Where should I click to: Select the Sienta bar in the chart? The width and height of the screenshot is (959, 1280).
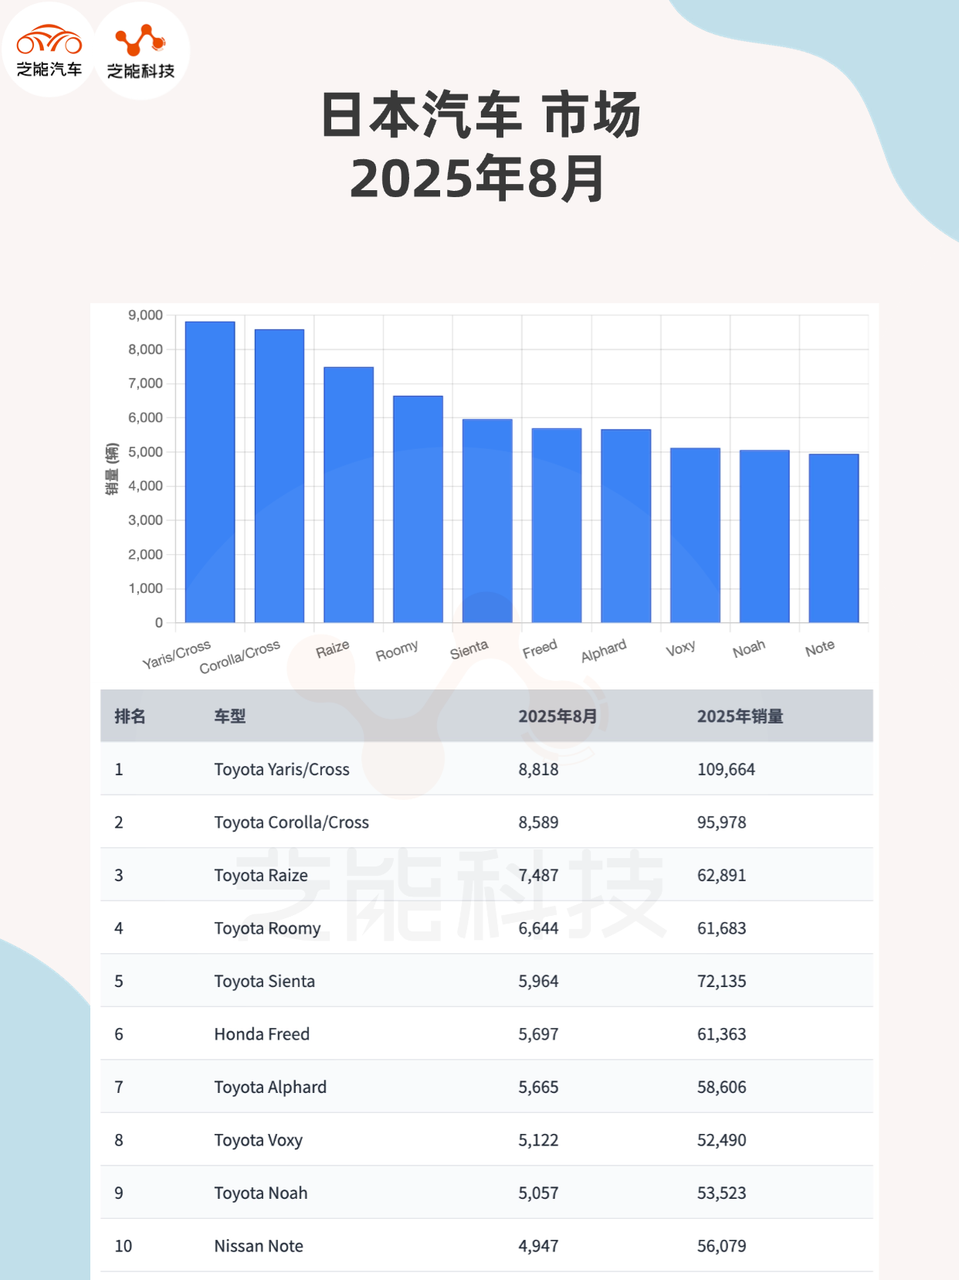[x=487, y=521]
